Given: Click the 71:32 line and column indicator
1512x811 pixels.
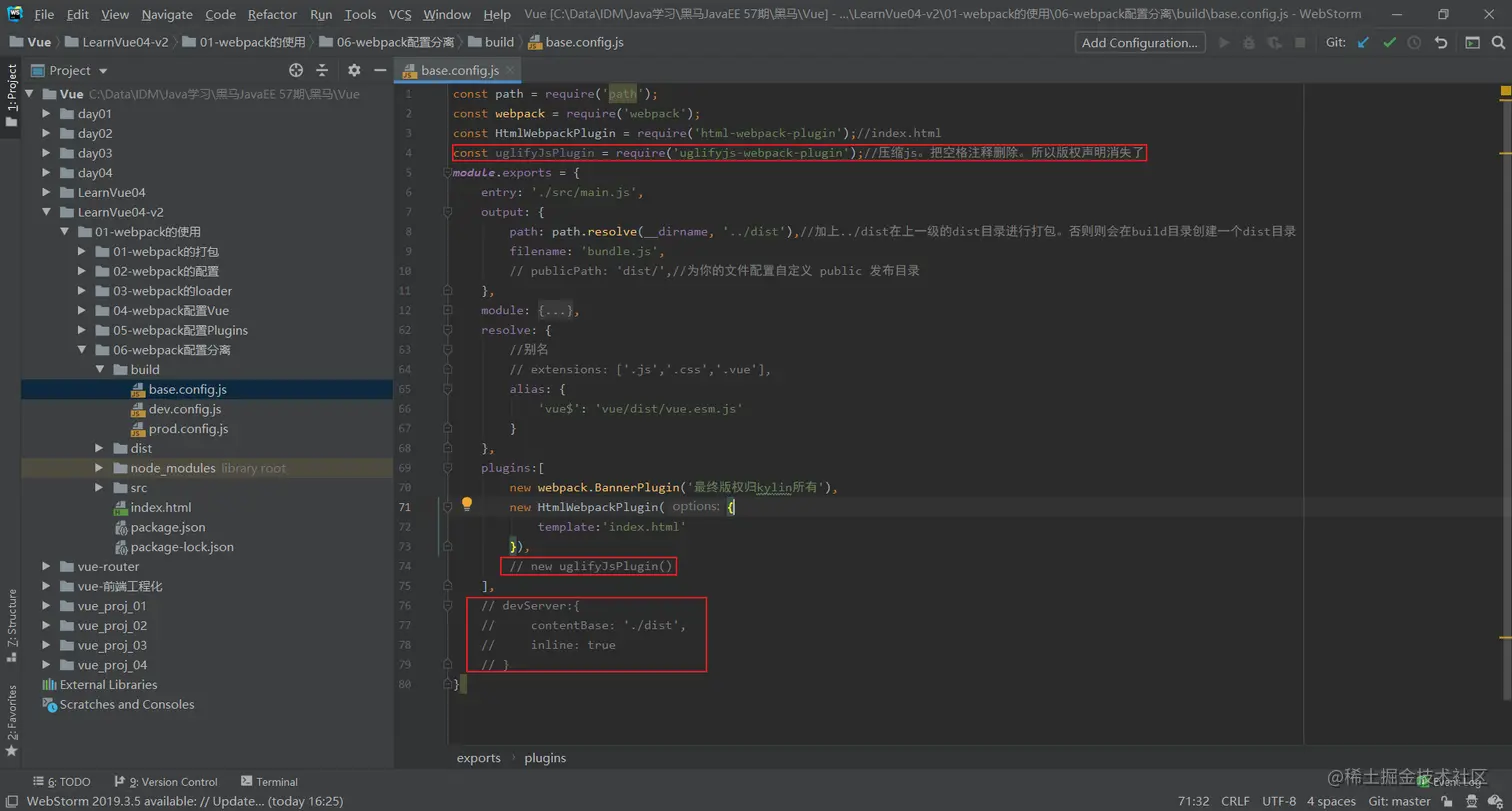Looking at the screenshot, I should [1194, 801].
